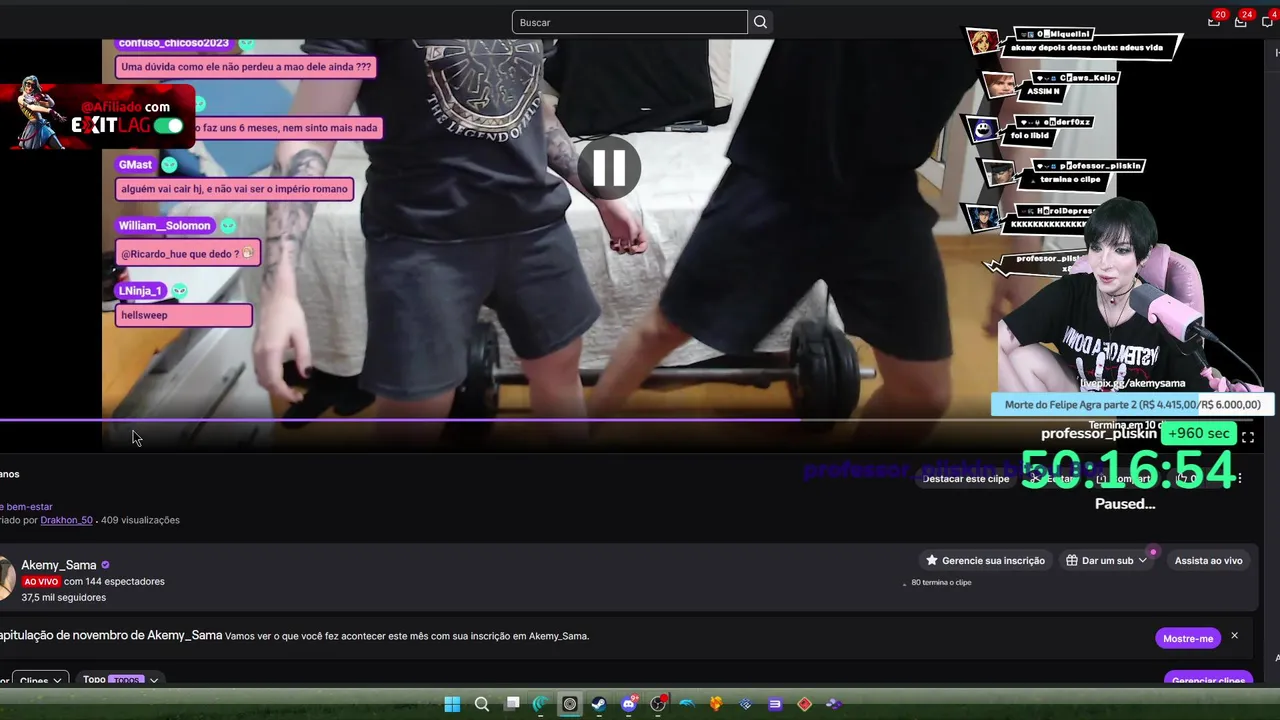
Task: Click GMast chat username
Action: click(x=135, y=165)
